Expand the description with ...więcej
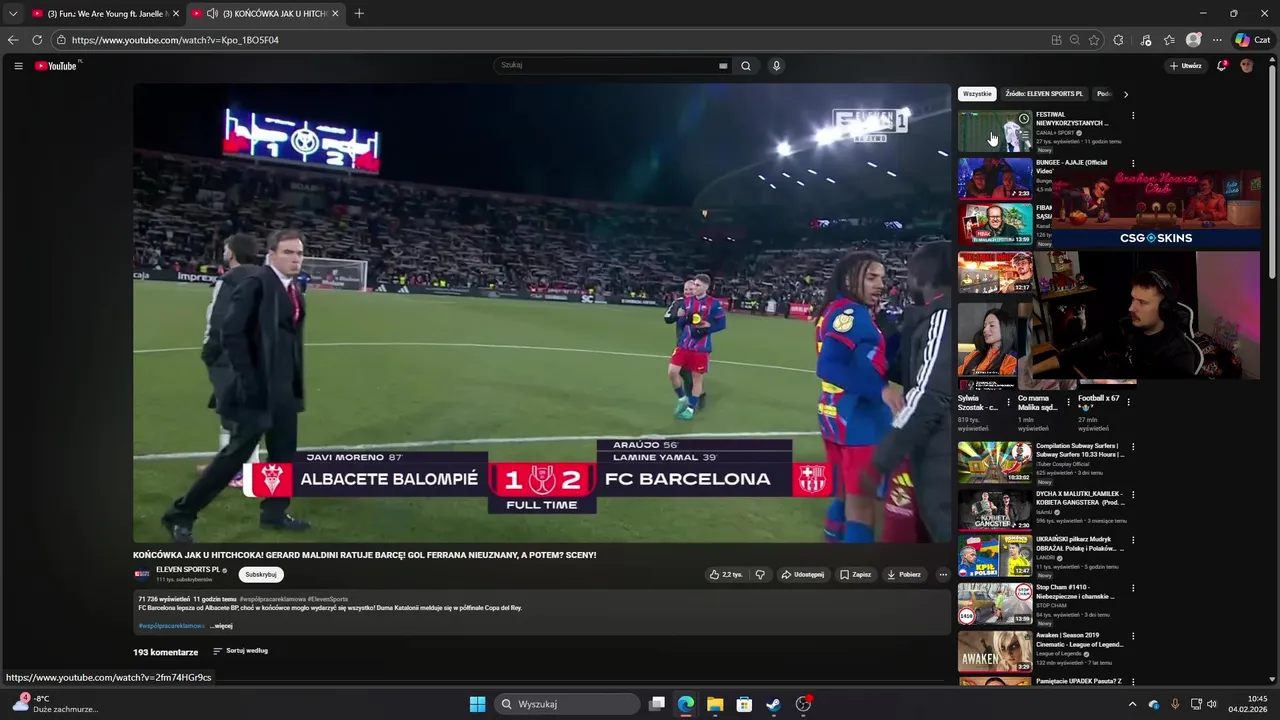 pyautogui.click(x=221, y=626)
